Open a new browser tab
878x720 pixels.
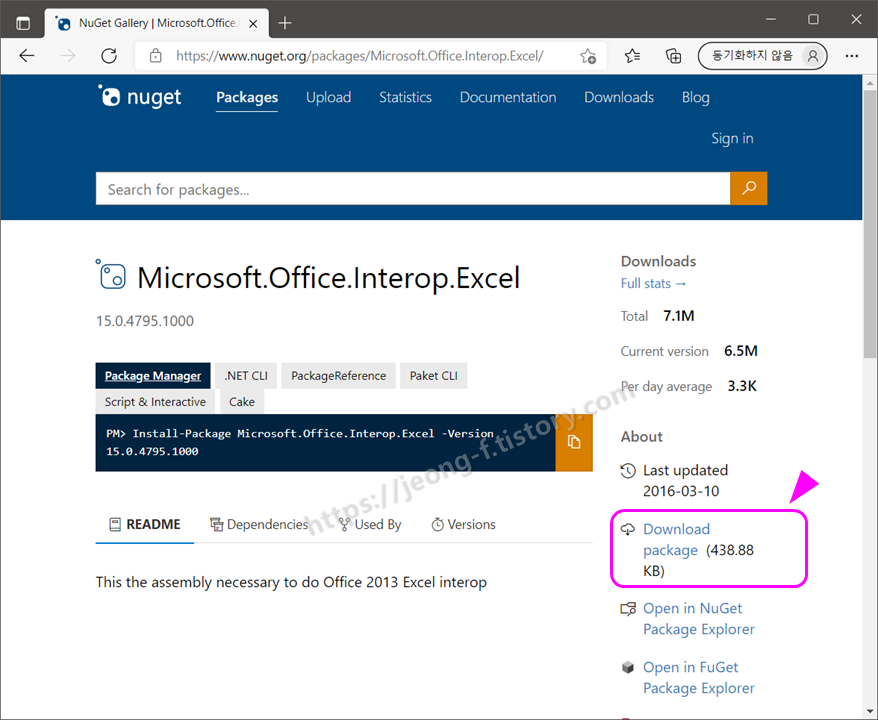click(x=285, y=23)
